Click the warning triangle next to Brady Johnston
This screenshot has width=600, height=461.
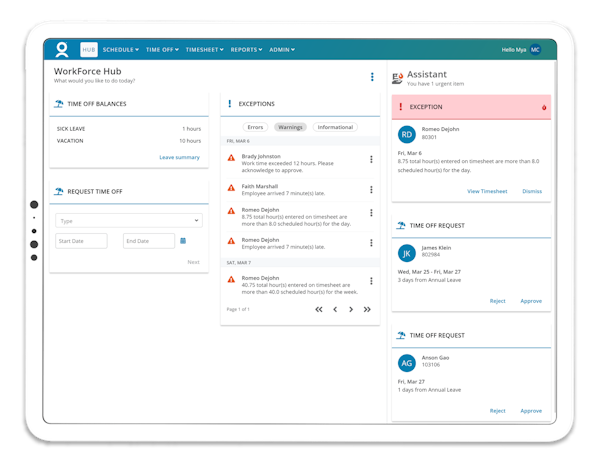[x=231, y=158]
